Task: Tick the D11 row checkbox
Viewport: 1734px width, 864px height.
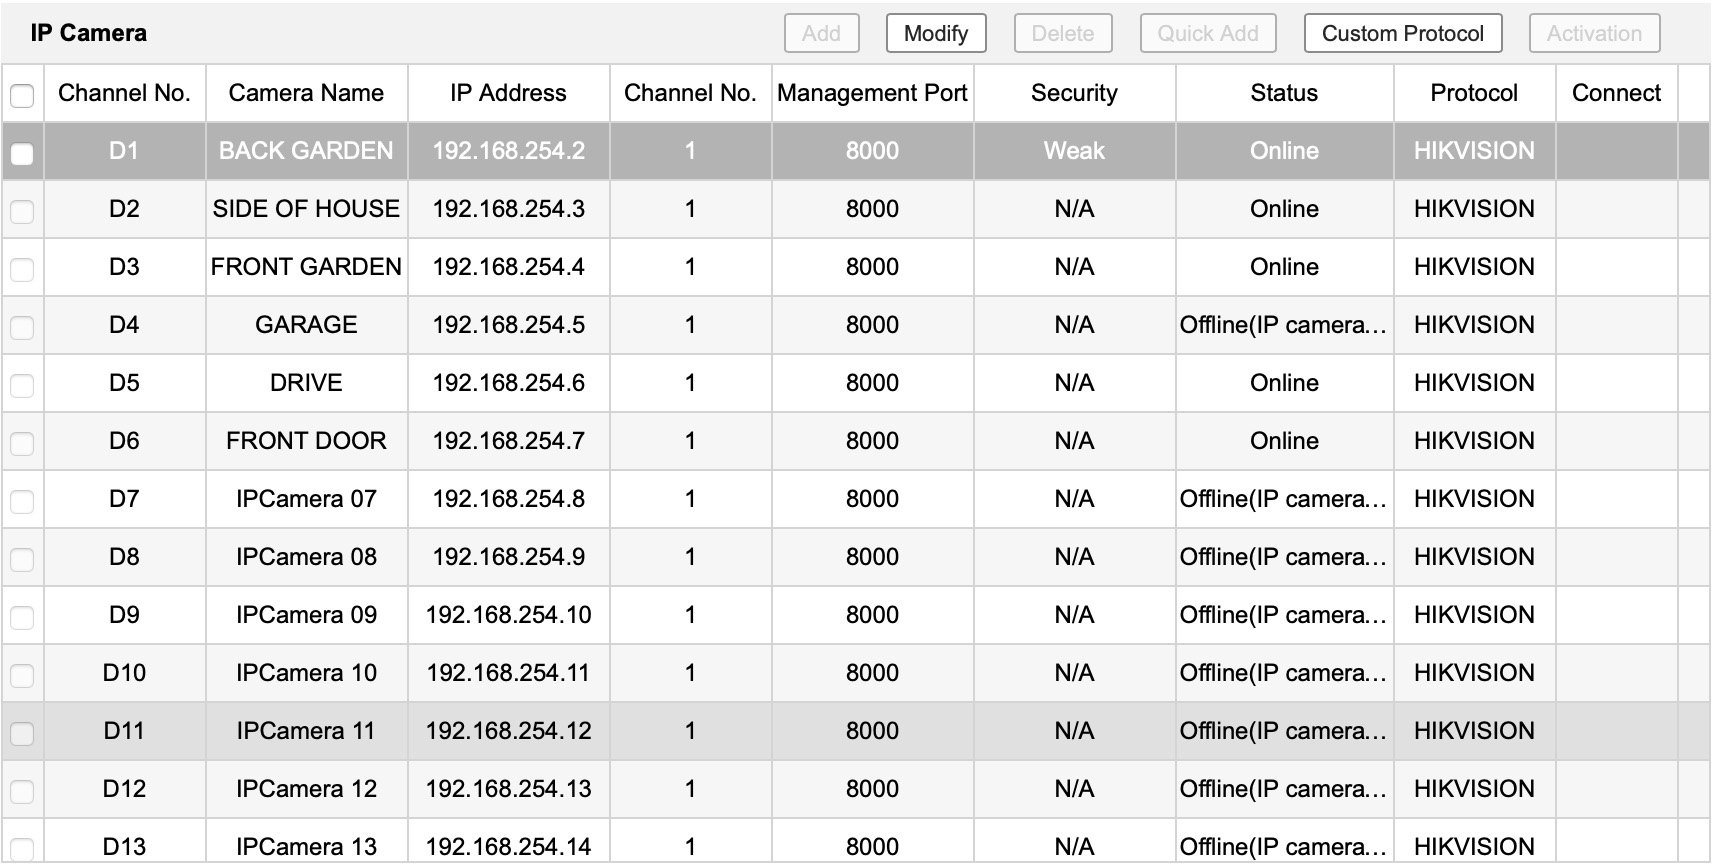Action: pyautogui.click(x=22, y=733)
